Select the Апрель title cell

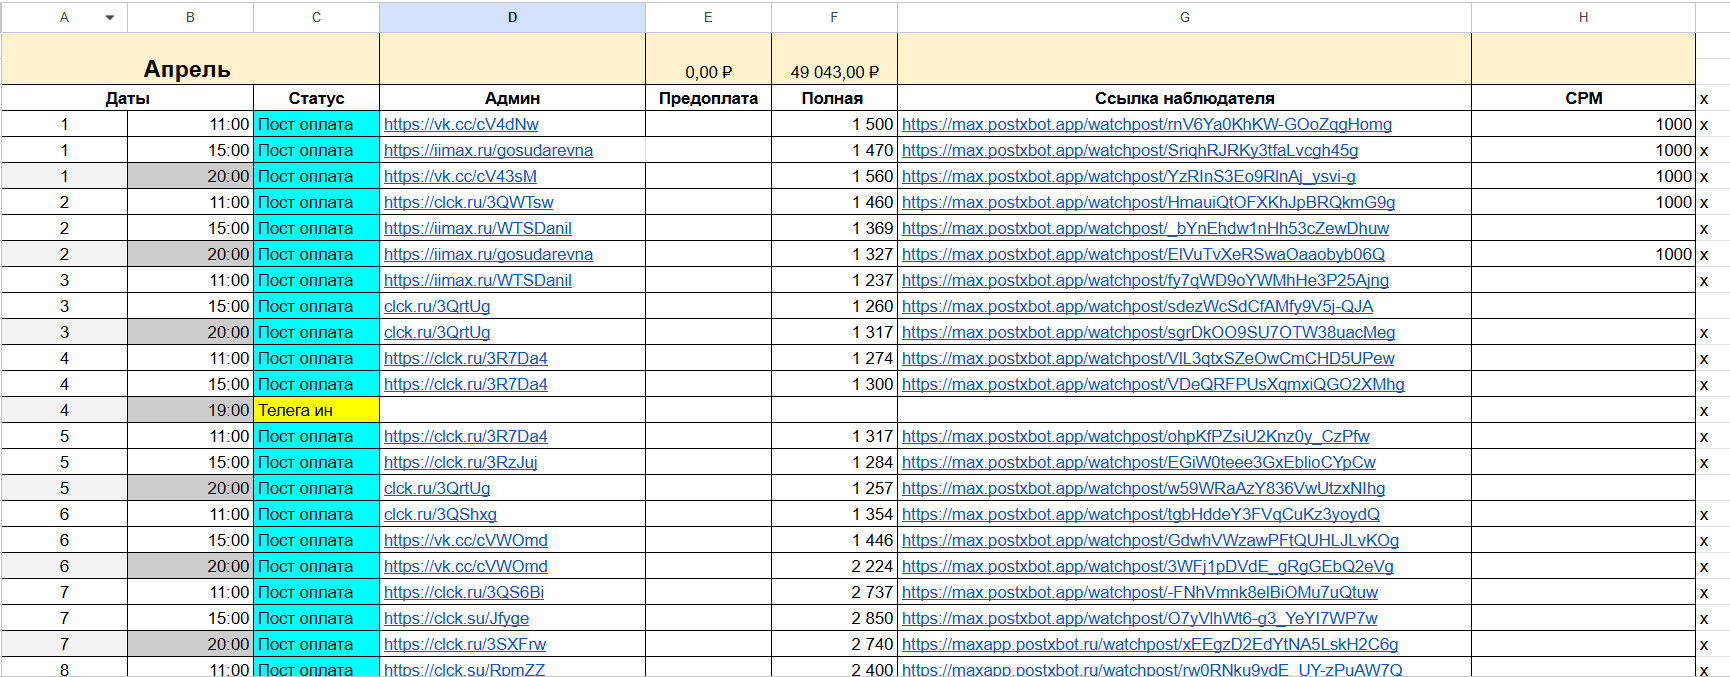[188, 69]
